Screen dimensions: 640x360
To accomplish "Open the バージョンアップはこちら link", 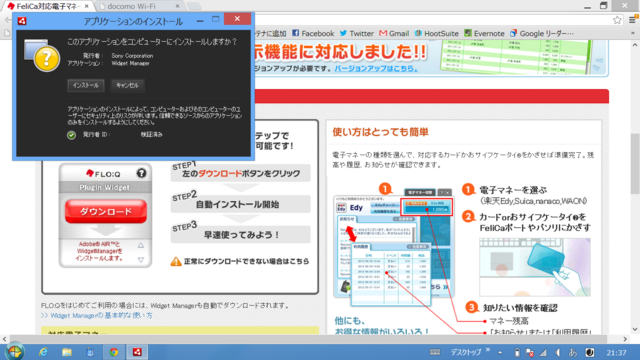I will pos(376,68).
